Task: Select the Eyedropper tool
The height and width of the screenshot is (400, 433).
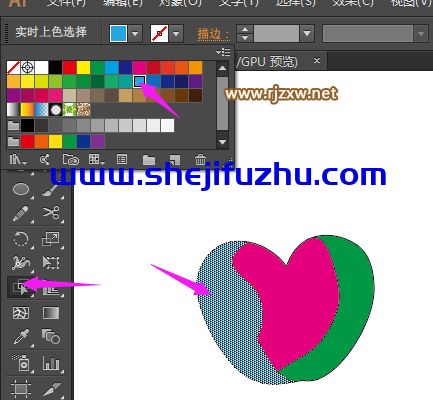Action: [x=21, y=336]
